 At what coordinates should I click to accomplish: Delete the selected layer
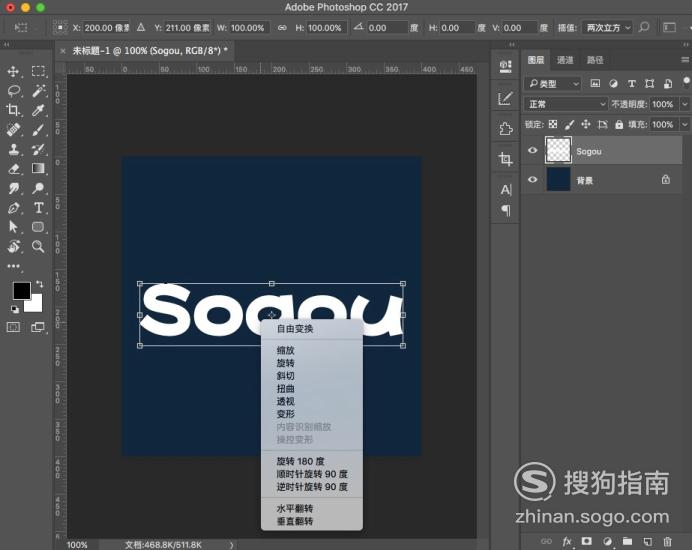(x=667, y=541)
